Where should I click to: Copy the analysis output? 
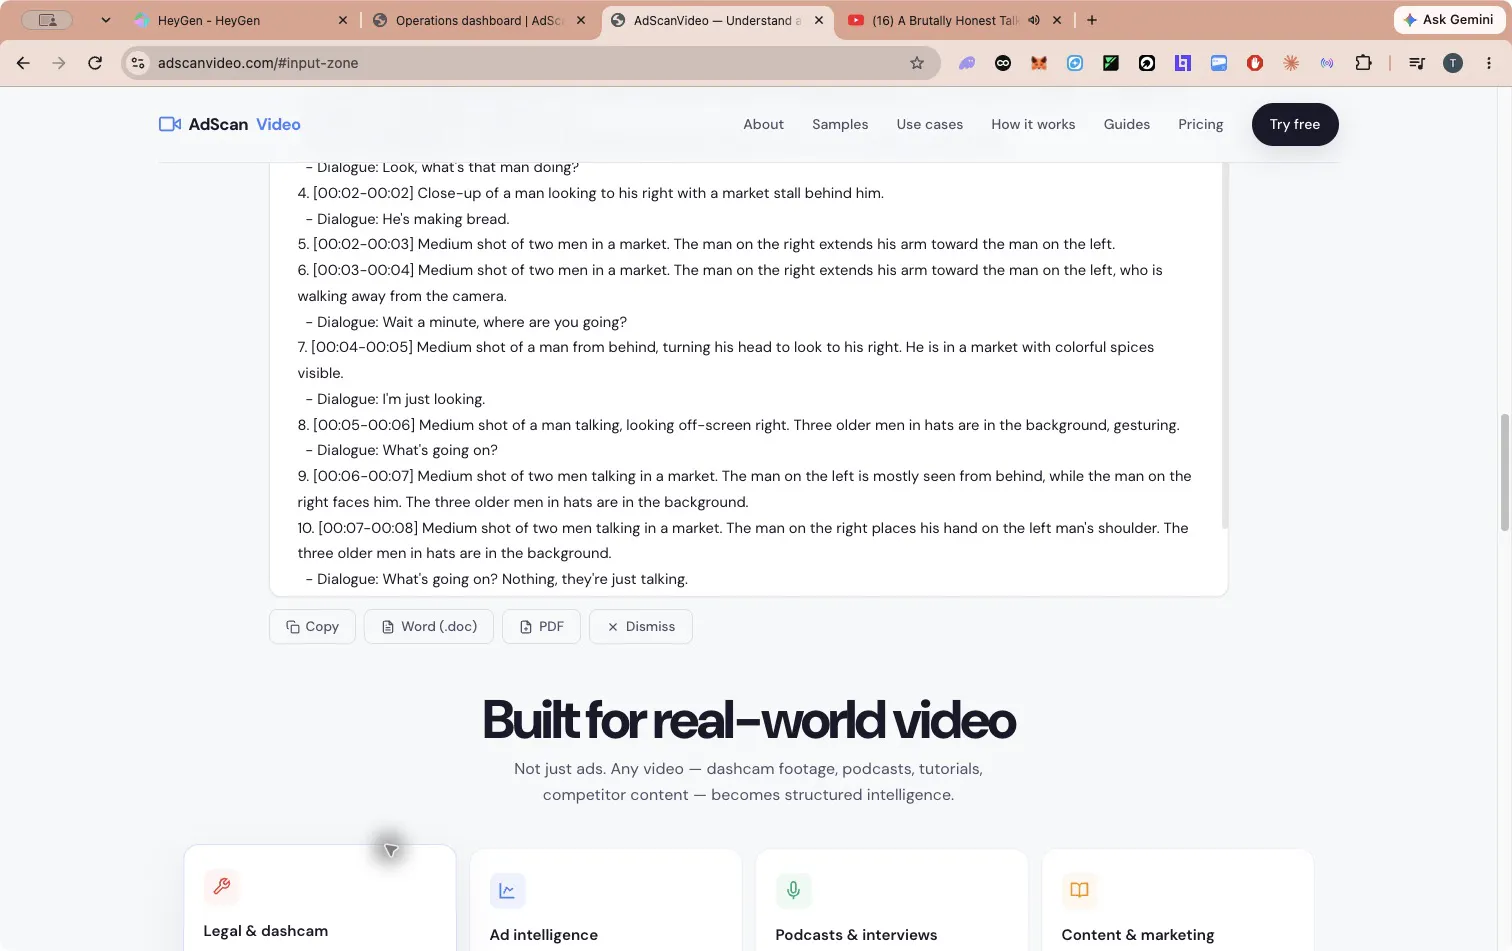tap(312, 626)
